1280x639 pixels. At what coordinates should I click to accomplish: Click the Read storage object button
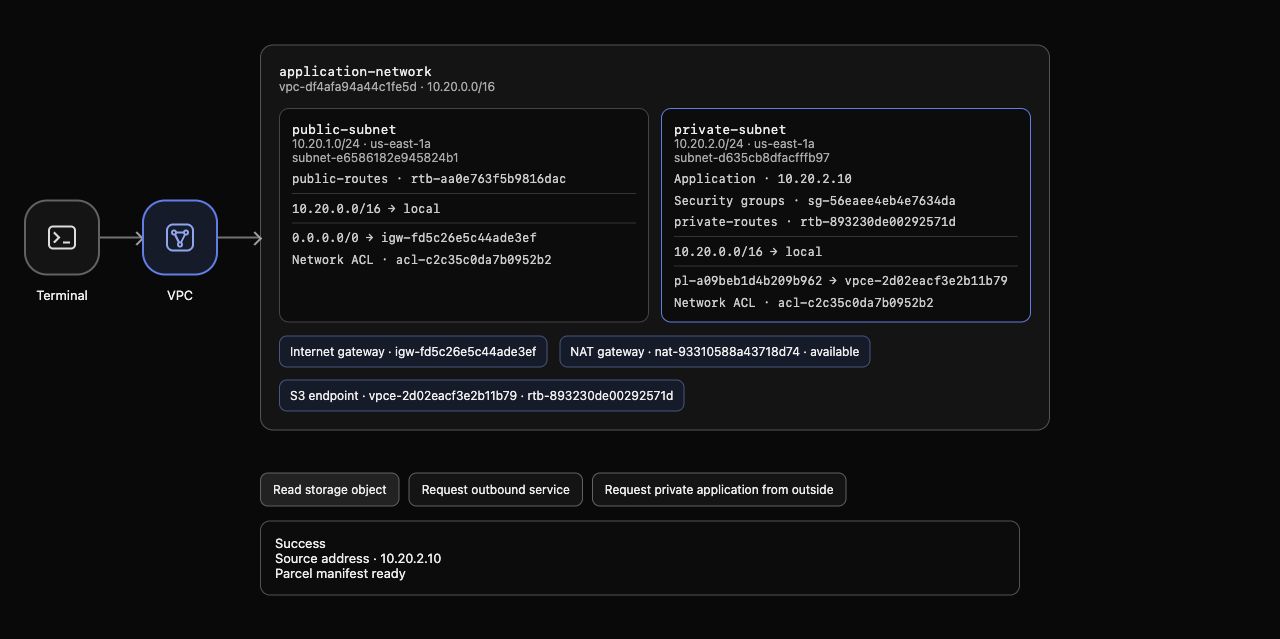coord(330,490)
